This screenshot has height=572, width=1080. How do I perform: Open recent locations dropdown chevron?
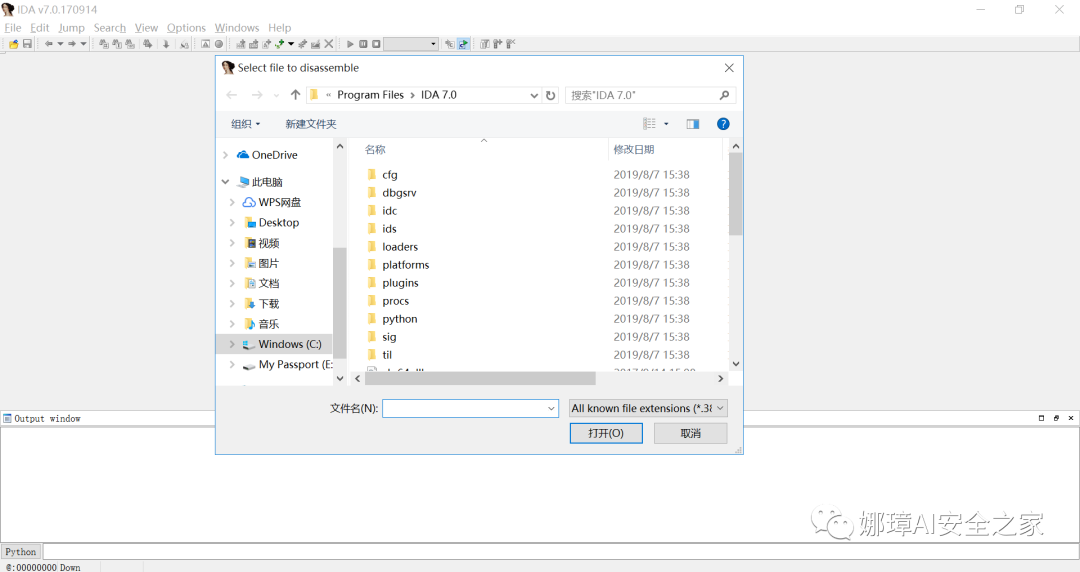(x=276, y=95)
